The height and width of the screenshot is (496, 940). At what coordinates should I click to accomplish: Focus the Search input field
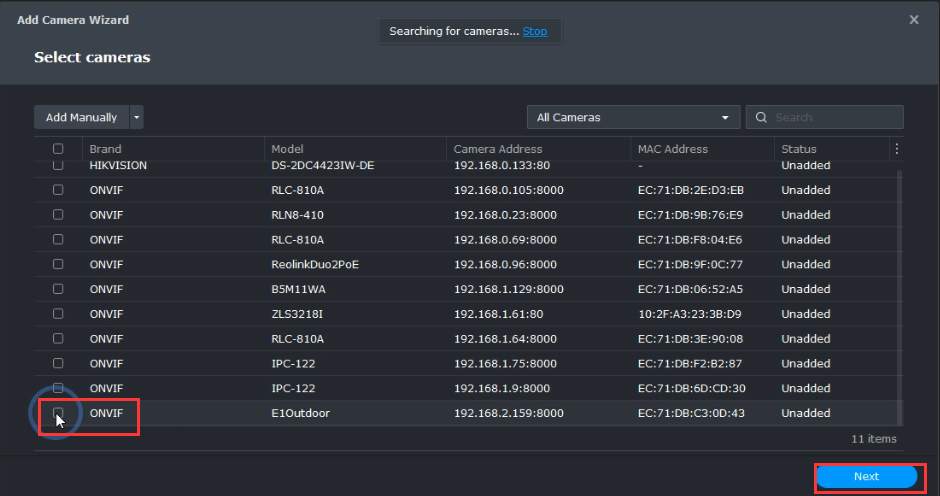tap(824, 118)
